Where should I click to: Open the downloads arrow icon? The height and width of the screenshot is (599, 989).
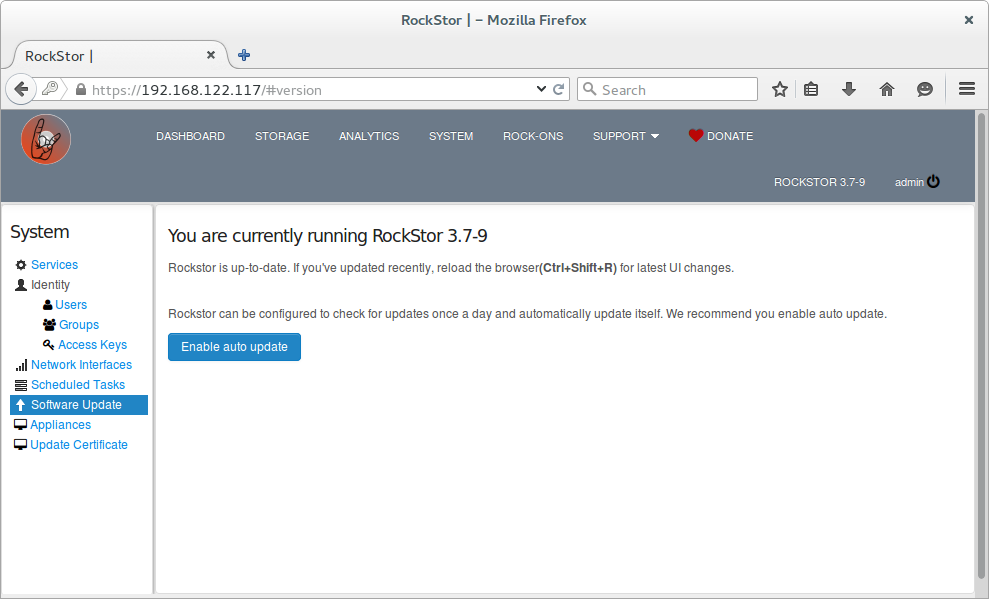pyautogui.click(x=849, y=90)
